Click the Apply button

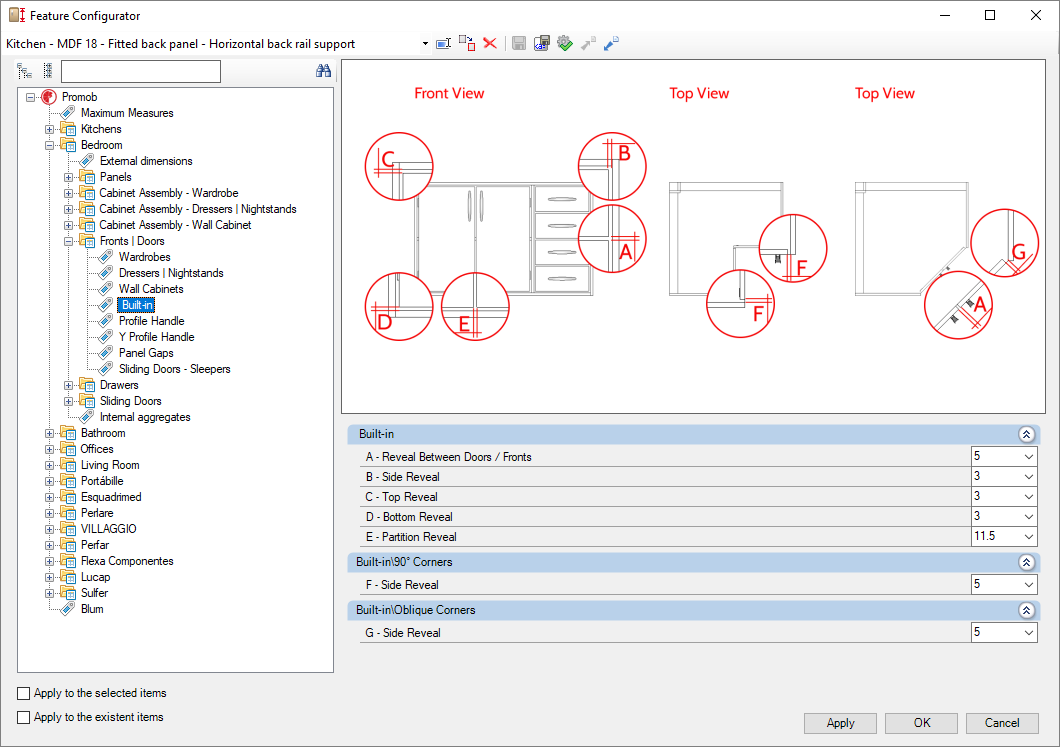pos(840,723)
